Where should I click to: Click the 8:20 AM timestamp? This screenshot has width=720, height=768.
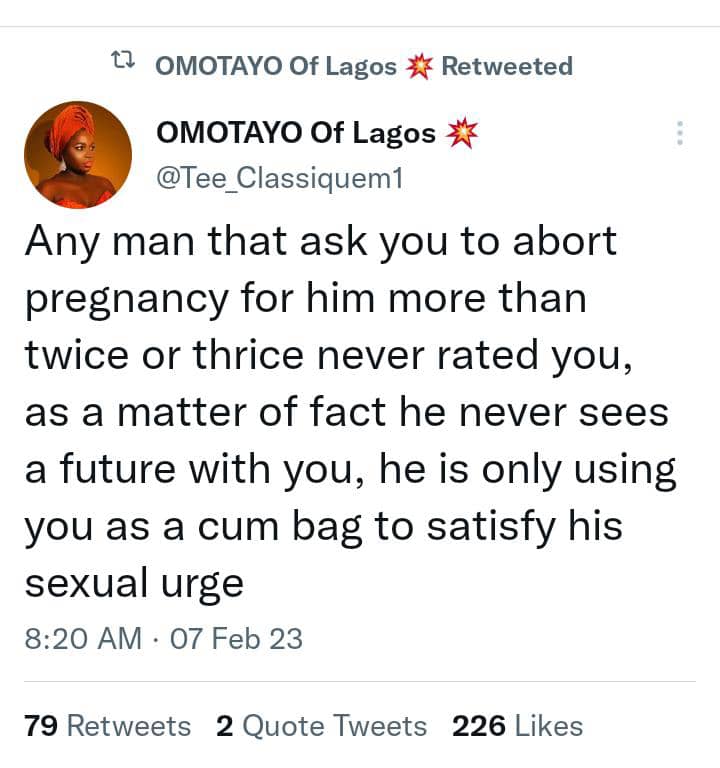click(83, 639)
